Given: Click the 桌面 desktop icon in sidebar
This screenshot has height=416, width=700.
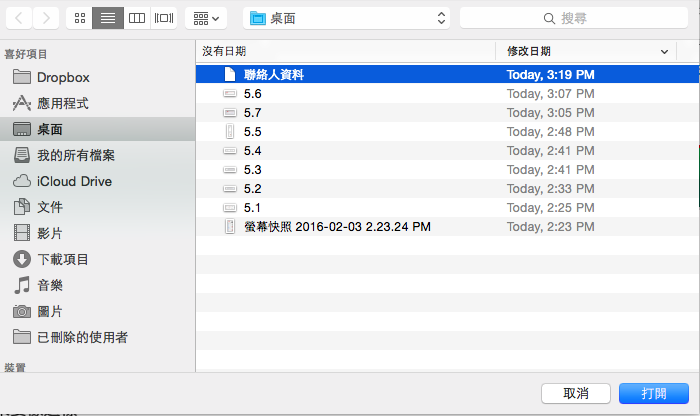Looking at the screenshot, I should (x=22, y=129).
